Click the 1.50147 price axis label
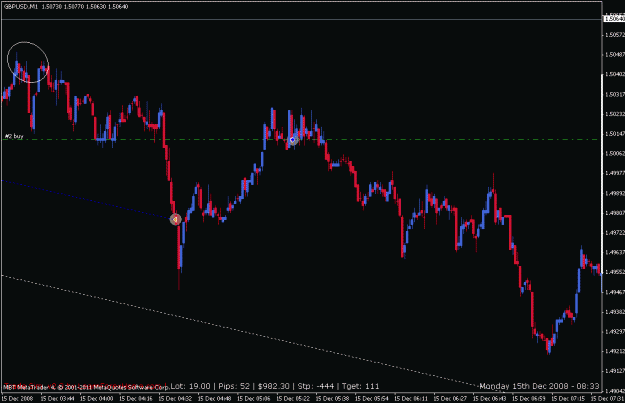 click(615, 134)
